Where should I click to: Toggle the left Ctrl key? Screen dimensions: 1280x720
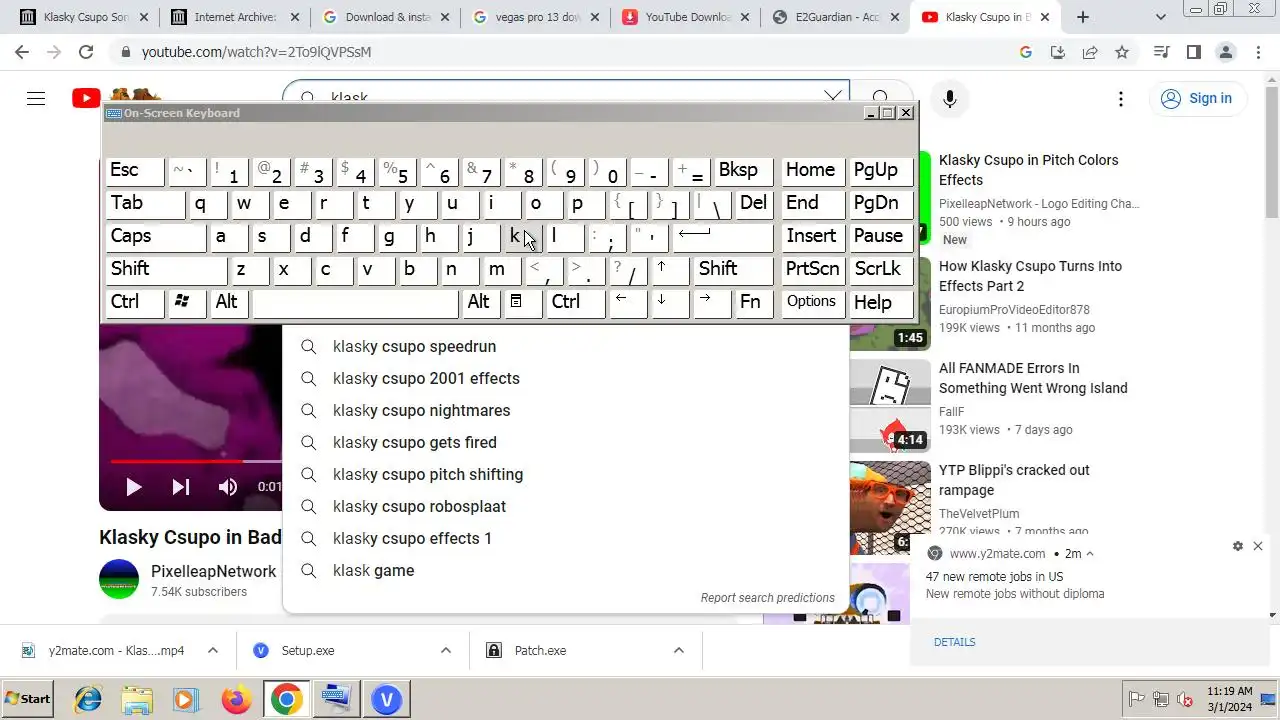[x=135, y=302]
